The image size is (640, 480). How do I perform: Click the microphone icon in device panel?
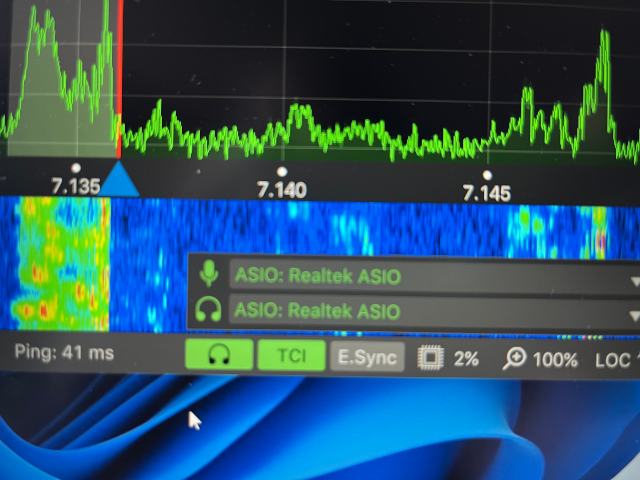click(209, 273)
